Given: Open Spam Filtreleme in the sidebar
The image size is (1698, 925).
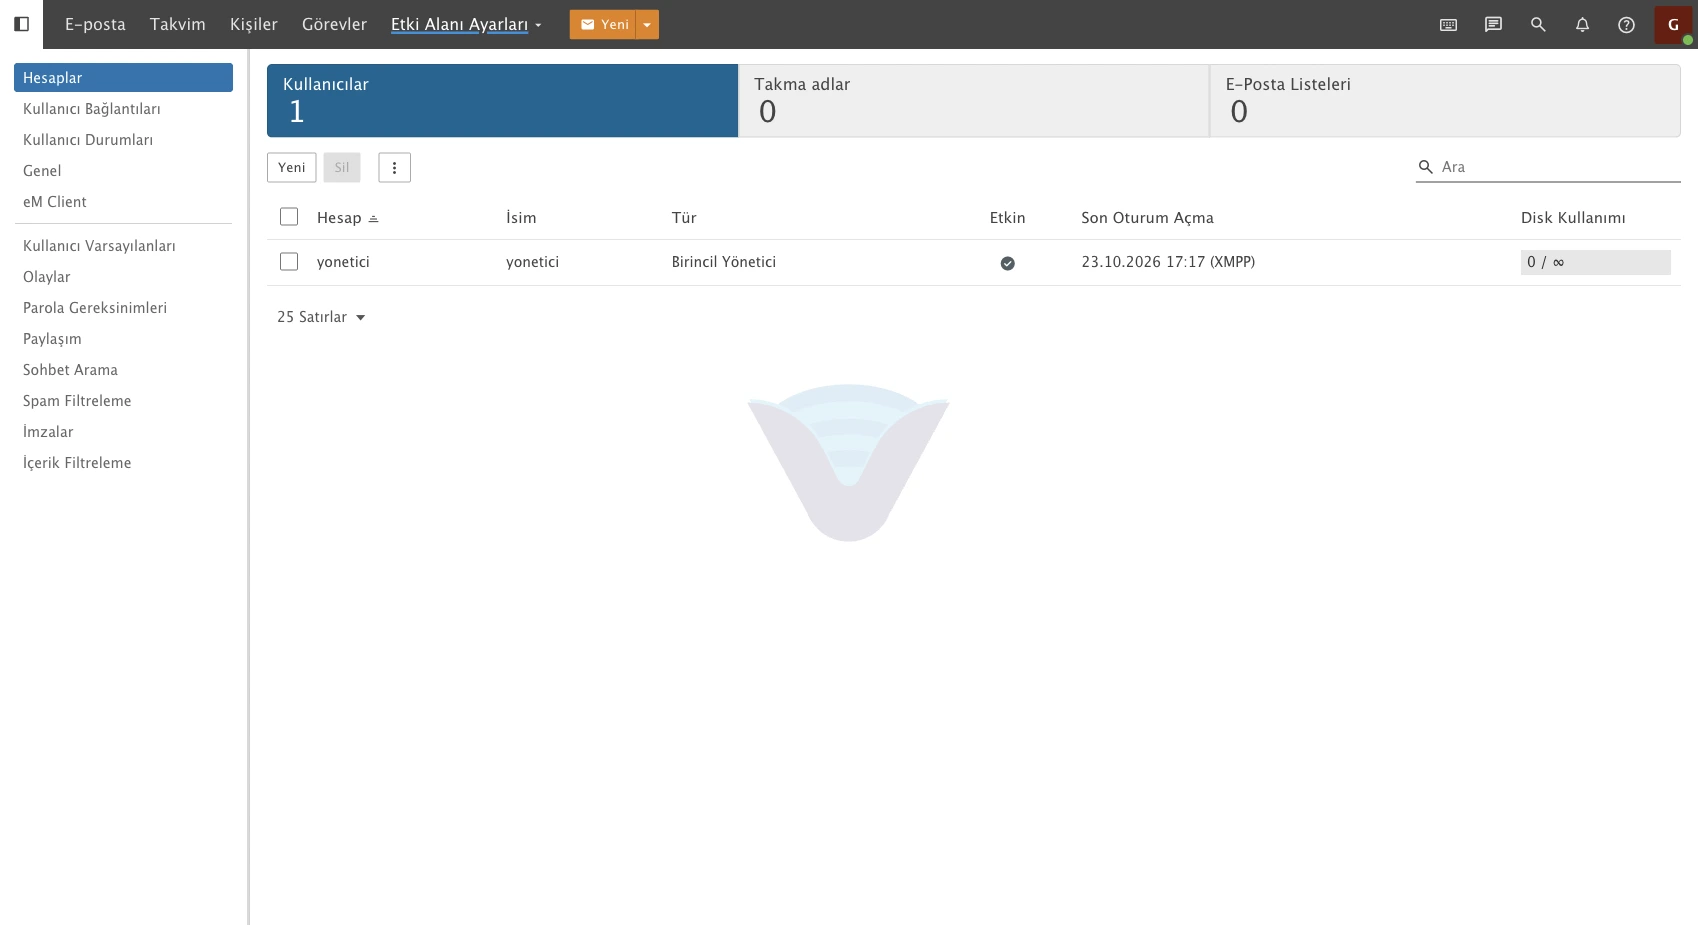Looking at the screenshot, I should [x=77, y=401].
